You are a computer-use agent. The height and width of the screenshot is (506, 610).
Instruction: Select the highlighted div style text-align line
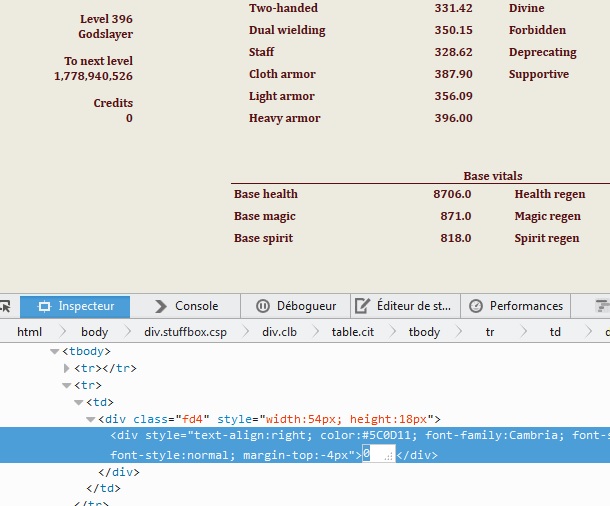(x=305, y=445)
